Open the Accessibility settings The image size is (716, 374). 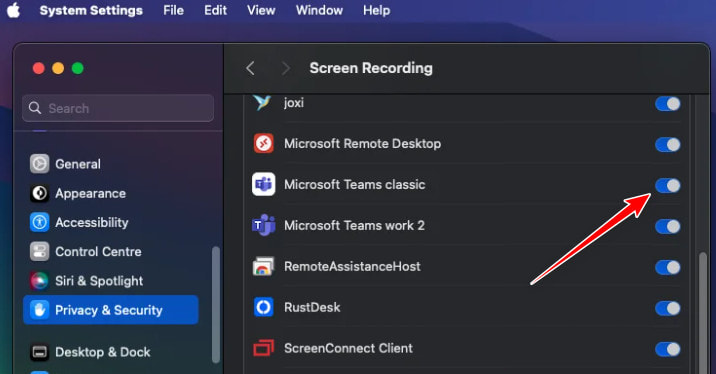(x=111, y=222)
